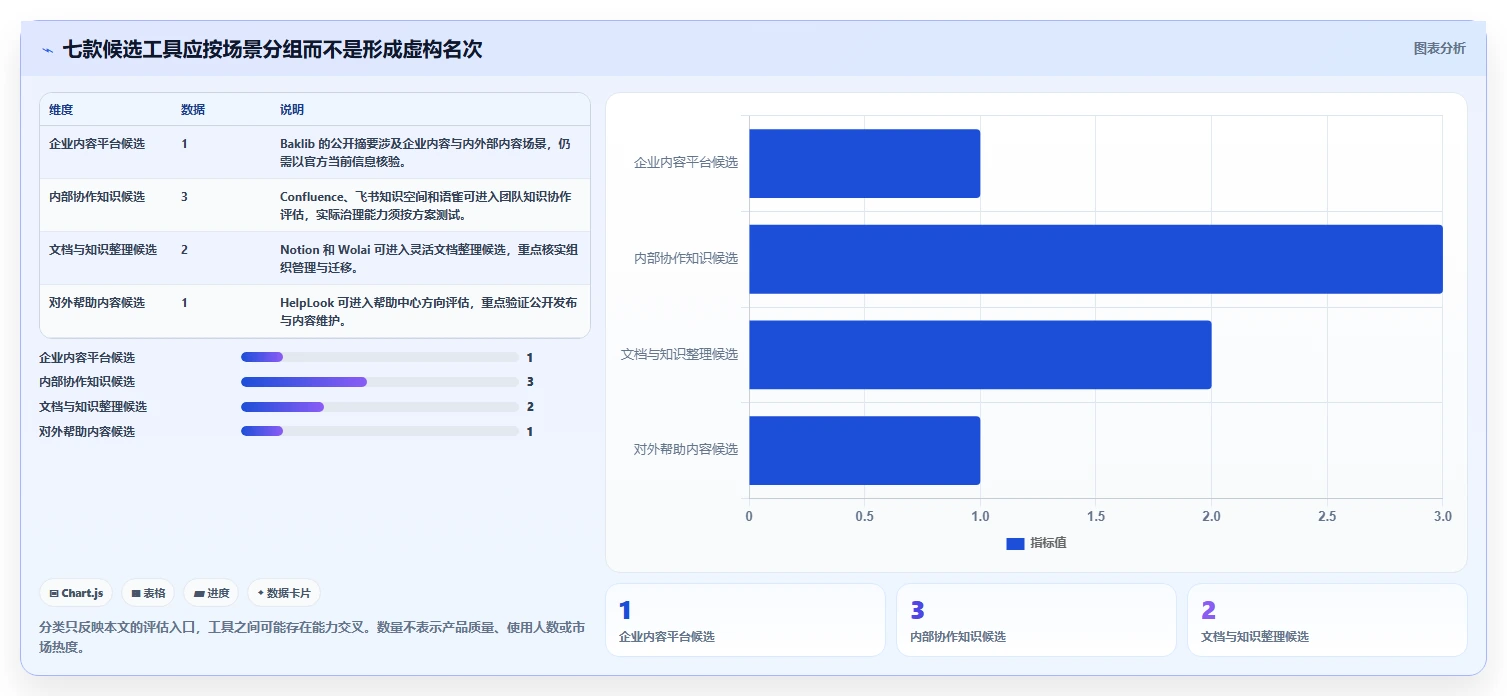Click the x-axis tick value 2.5

pyautogui.click(x=1327, y=516)
